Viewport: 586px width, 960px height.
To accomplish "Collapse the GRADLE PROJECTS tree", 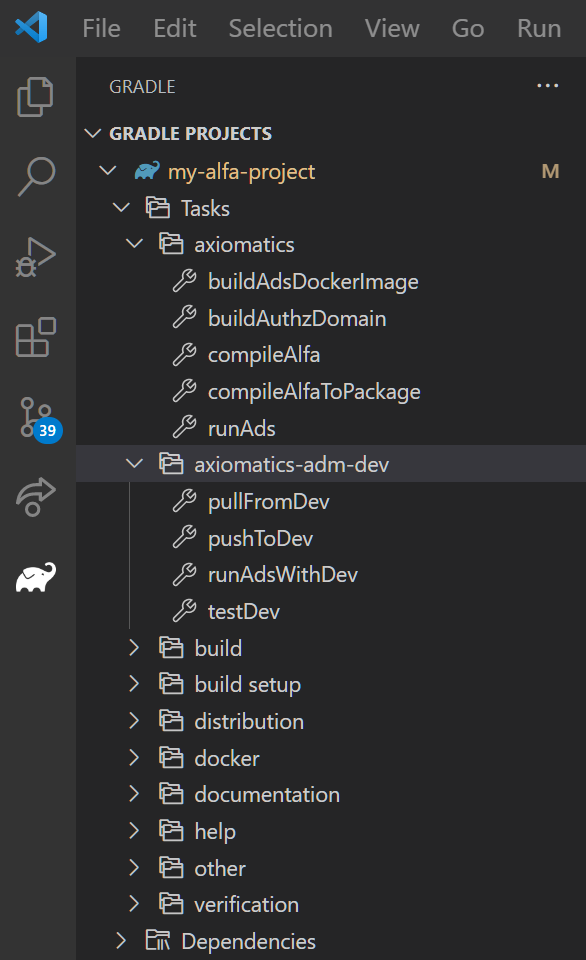I will coord(93,133).
